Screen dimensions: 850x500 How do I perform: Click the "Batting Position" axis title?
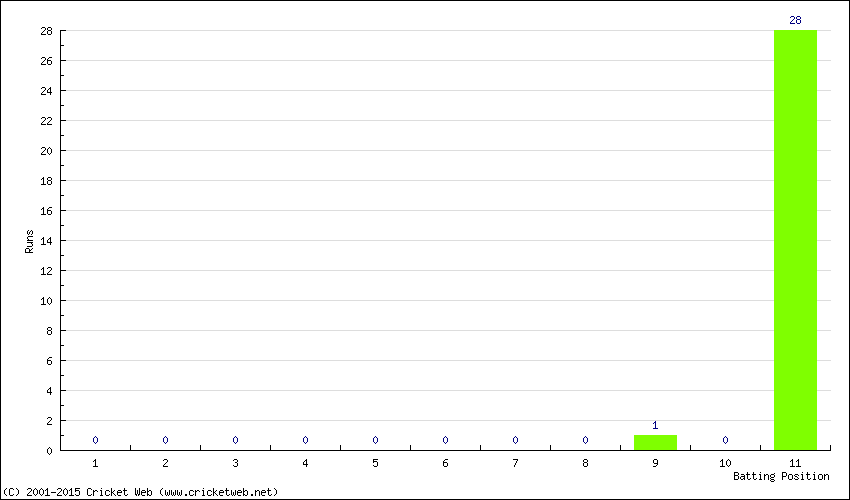pos(781,476)
